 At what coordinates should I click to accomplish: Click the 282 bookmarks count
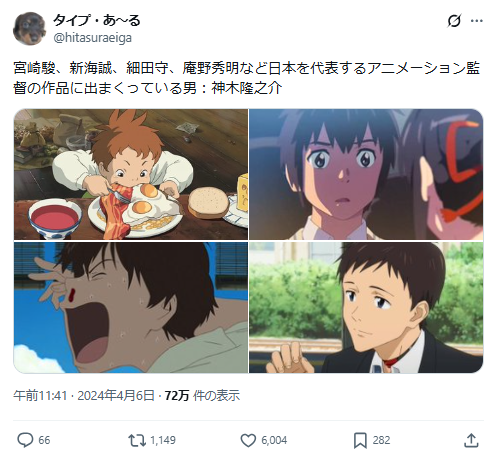tap(381, 440)
